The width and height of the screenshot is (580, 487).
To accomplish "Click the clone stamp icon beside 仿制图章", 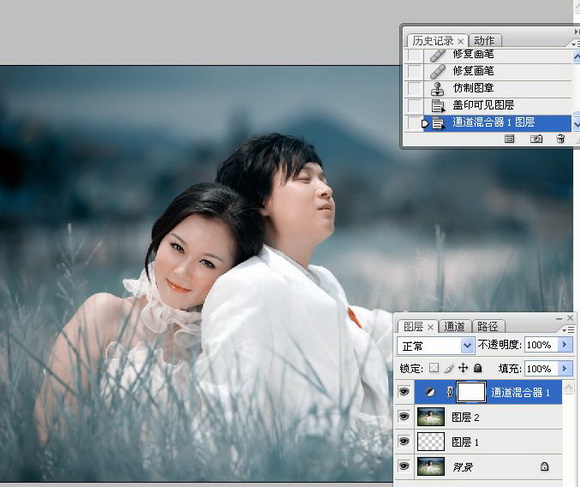I will pos(438,88).
